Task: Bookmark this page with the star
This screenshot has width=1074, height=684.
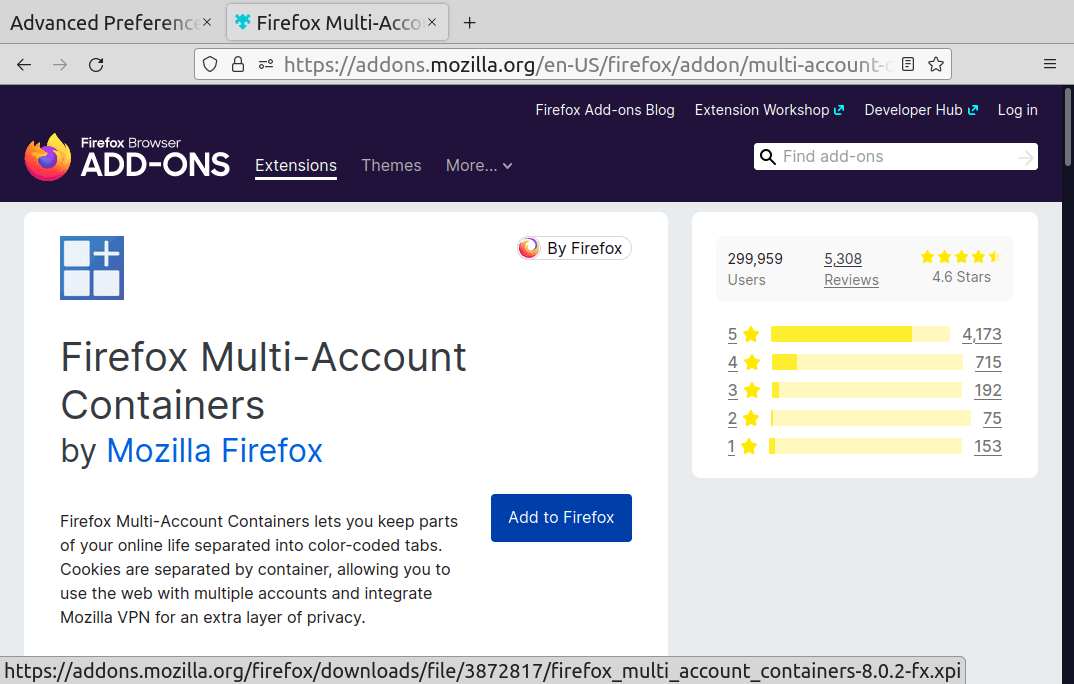Action: coord(936,64)
